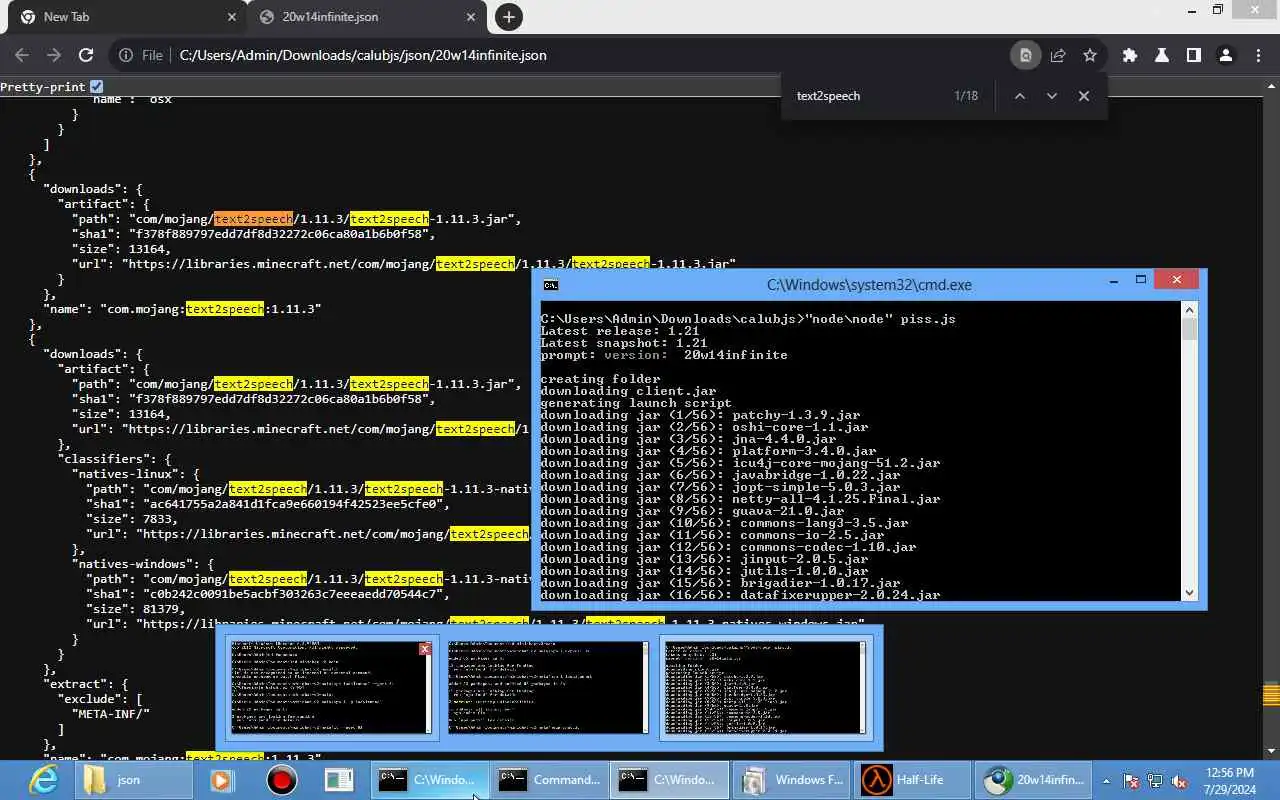Image resolution: width=1280 pixels, height=800 pixels.
Task: Close the first preview thumbnail window
Action: (x=424, y=649)
